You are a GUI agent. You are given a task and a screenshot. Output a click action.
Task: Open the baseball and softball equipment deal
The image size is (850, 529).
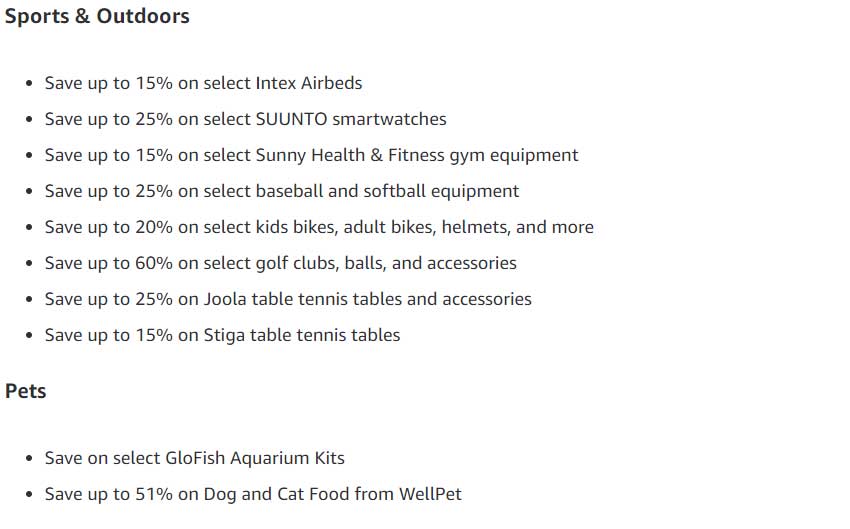[282, 191]
